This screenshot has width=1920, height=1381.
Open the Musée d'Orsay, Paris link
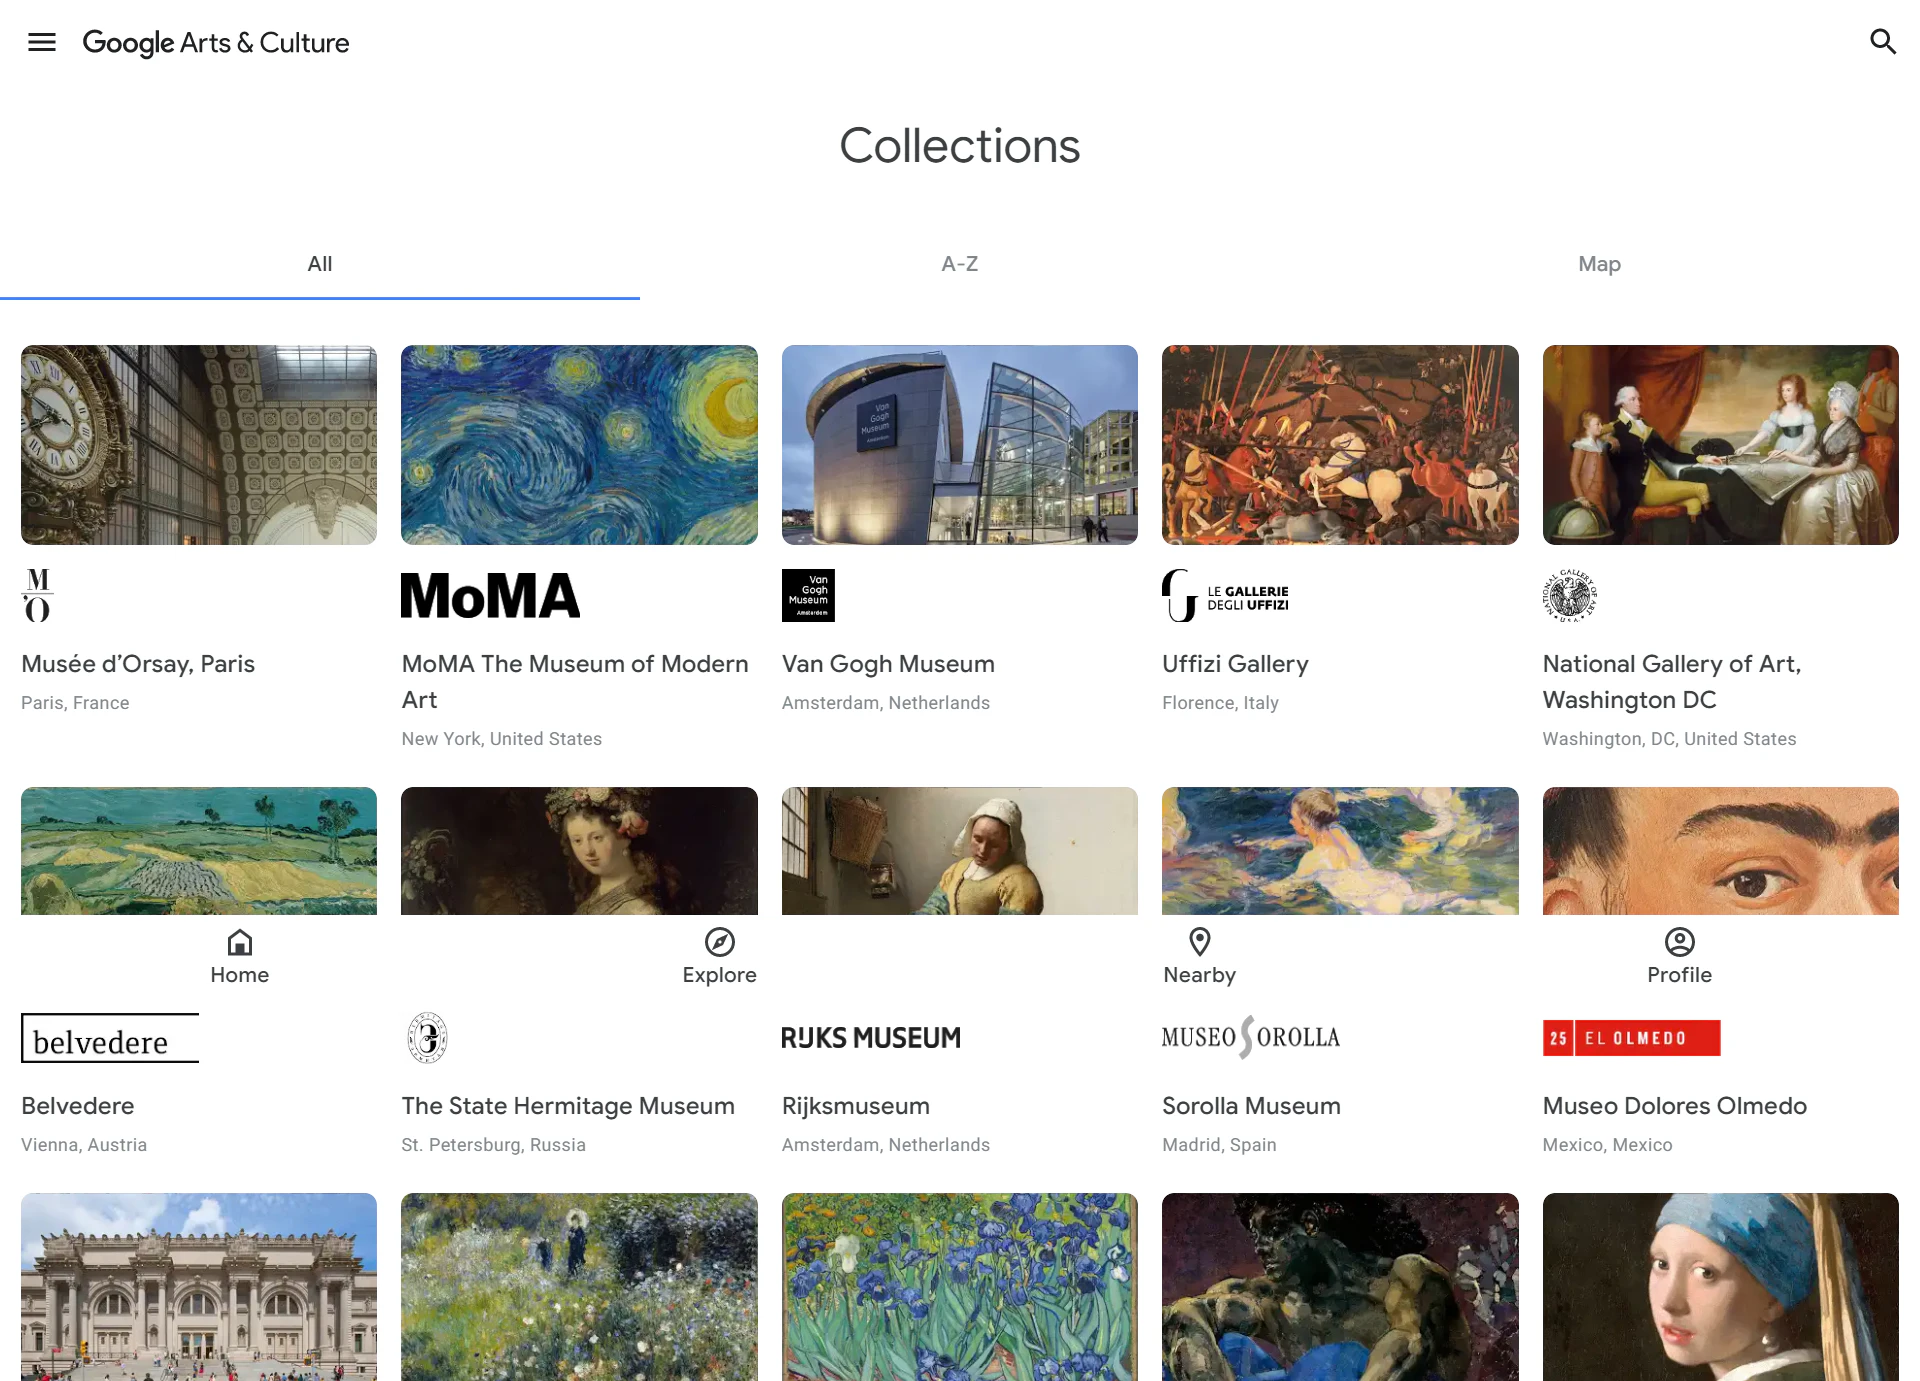click(138, 664)
